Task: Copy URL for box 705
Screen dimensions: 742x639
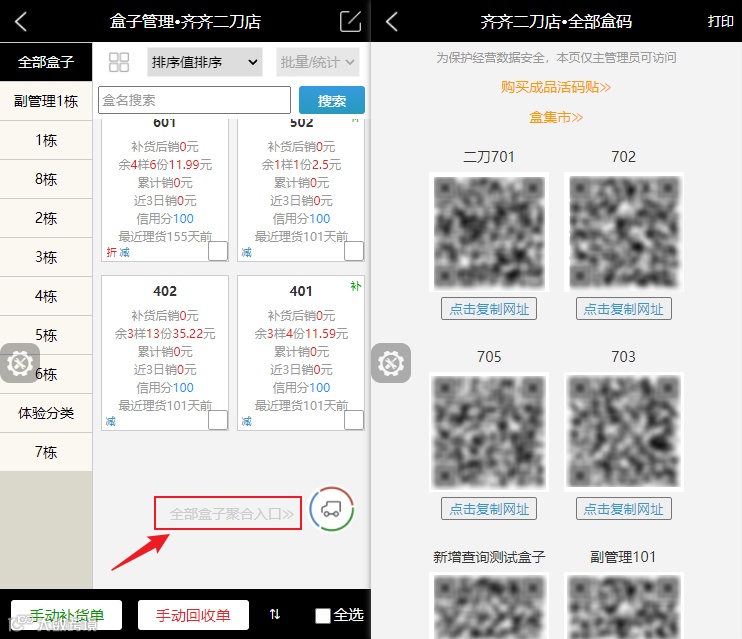Action: pyautogui.click(x=489, y=509)
